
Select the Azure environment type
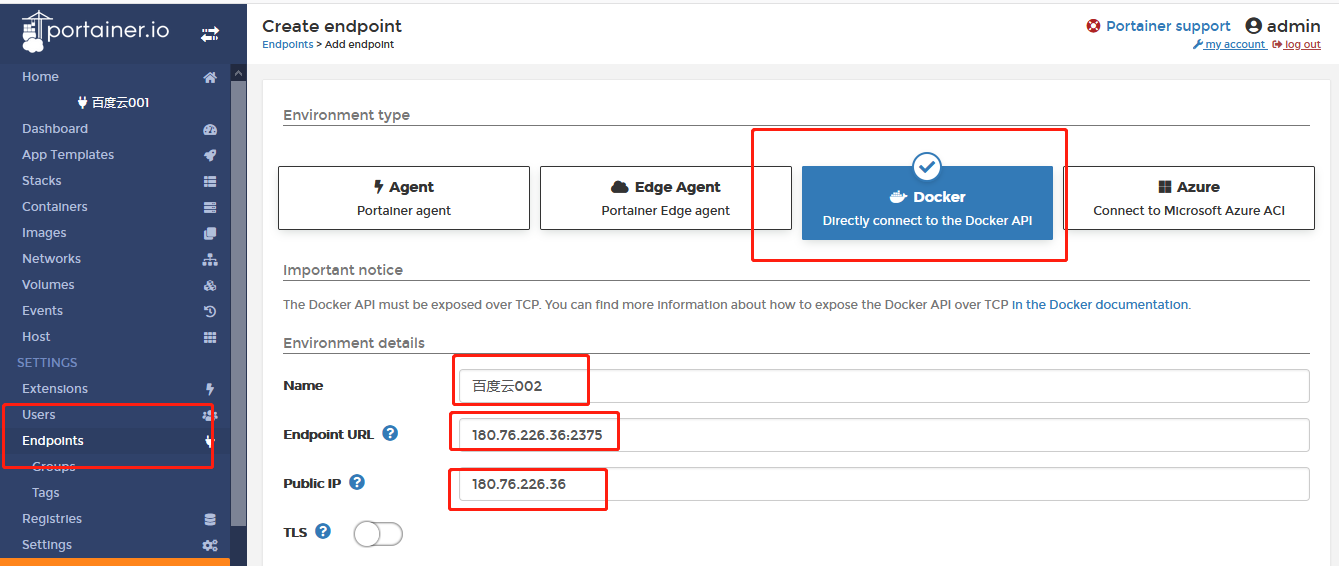(x=1189, y=198)
